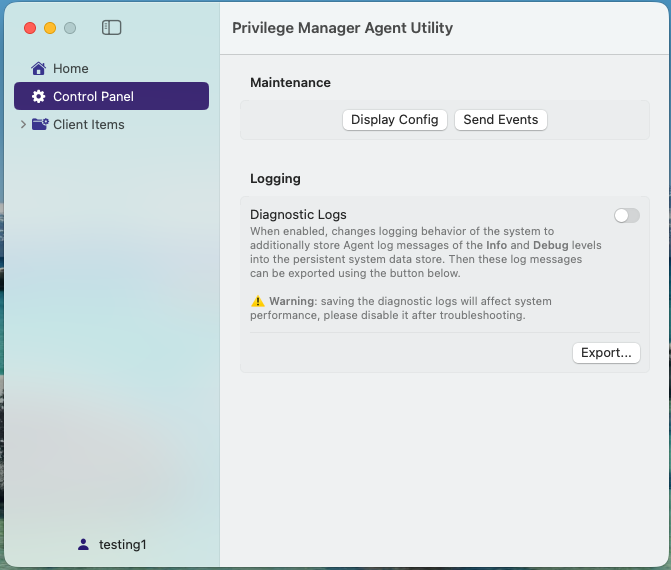Toggle the sidebar visibility icon
This screenshot has height=570, width=671.
tap(112, 28)
